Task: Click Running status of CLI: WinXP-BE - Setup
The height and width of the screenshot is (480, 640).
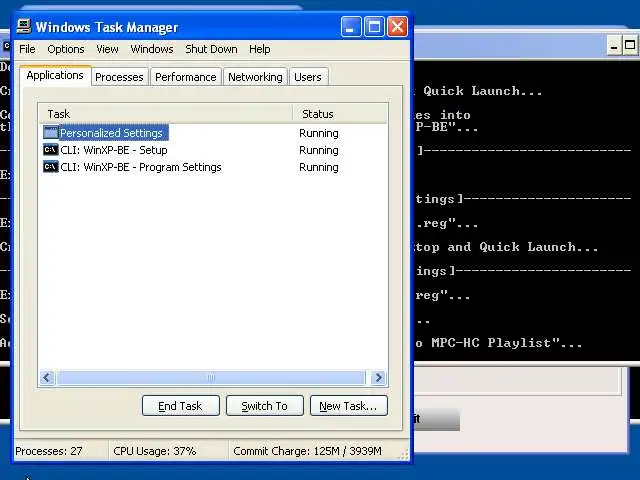Action: click(x=319, y=150)
